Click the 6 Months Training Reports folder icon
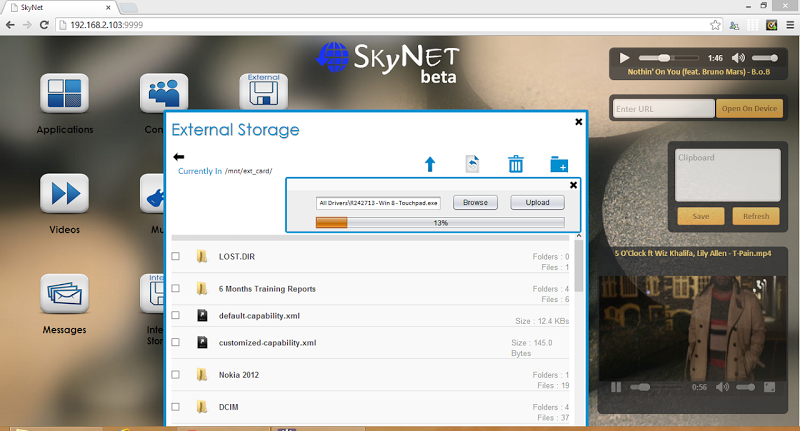The image size is (800, 431). [202, 289]
